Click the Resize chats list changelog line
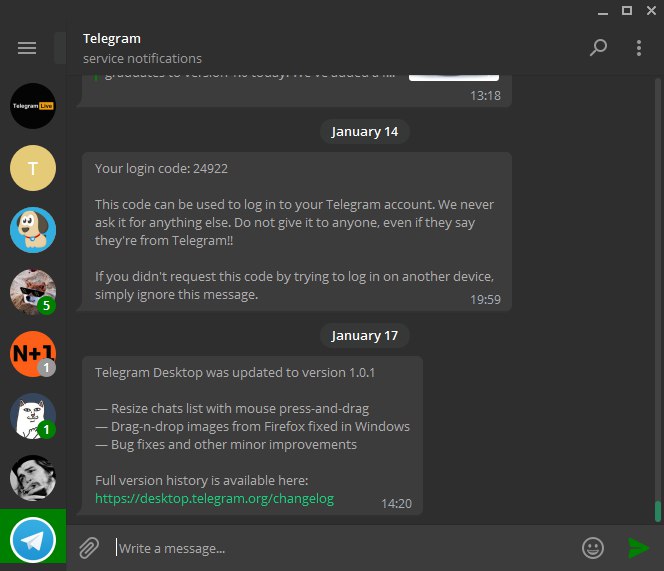Viewport: 664px width, 571px height. pos(232,409)
